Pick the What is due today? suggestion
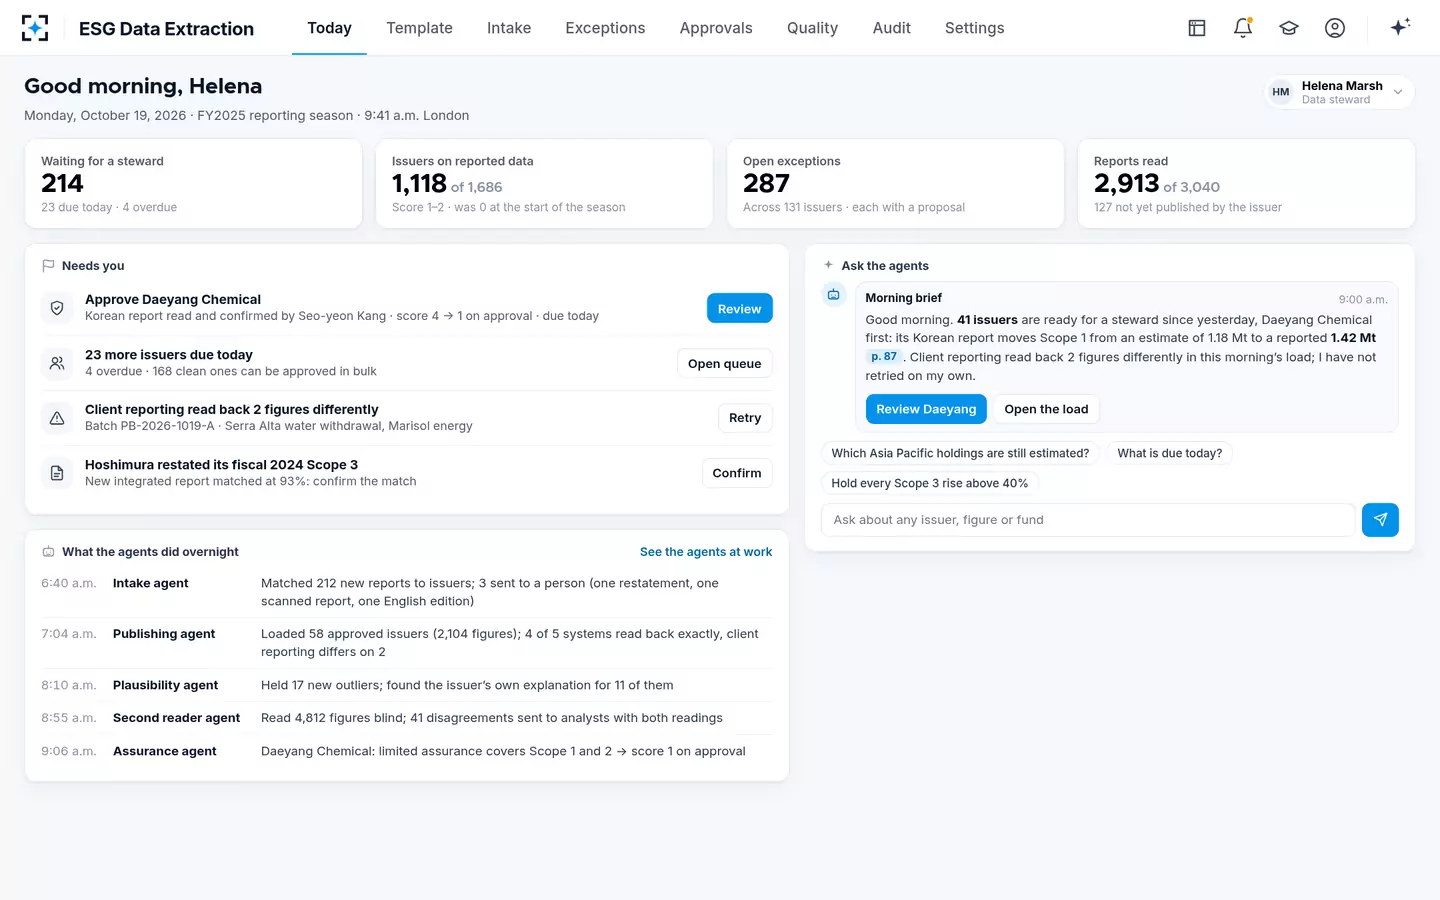 coord(1169,453)
